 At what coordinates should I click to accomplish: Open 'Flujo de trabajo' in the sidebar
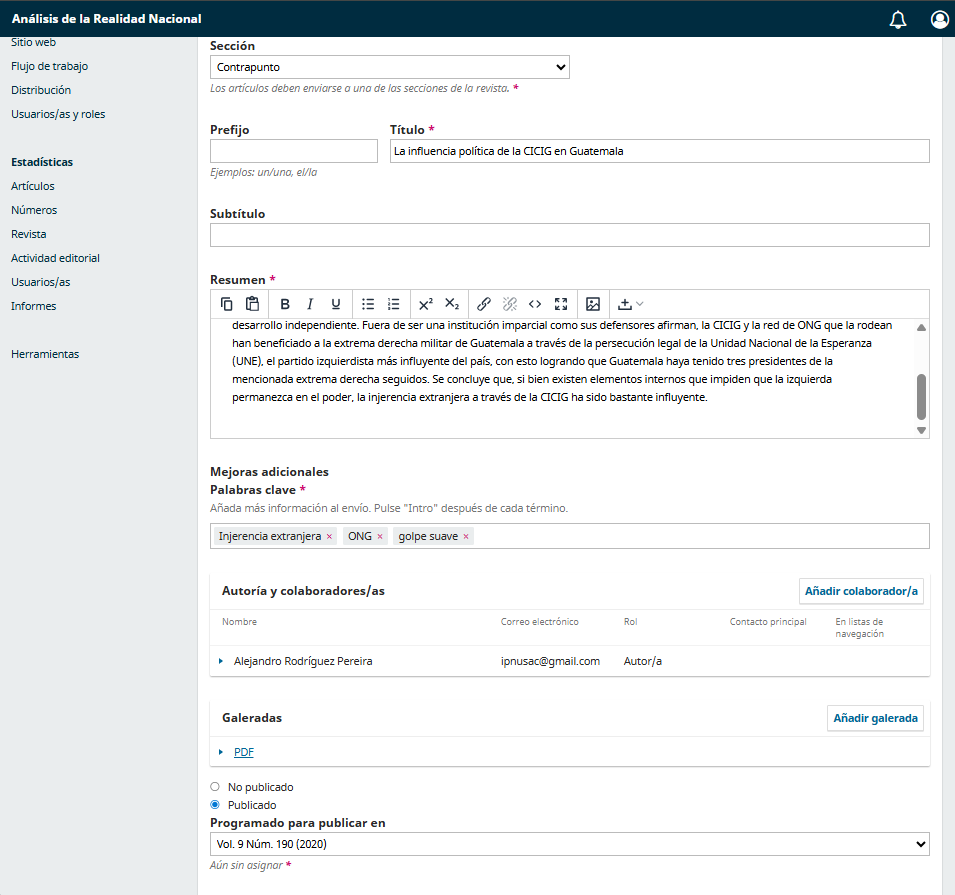click(49, 66)
